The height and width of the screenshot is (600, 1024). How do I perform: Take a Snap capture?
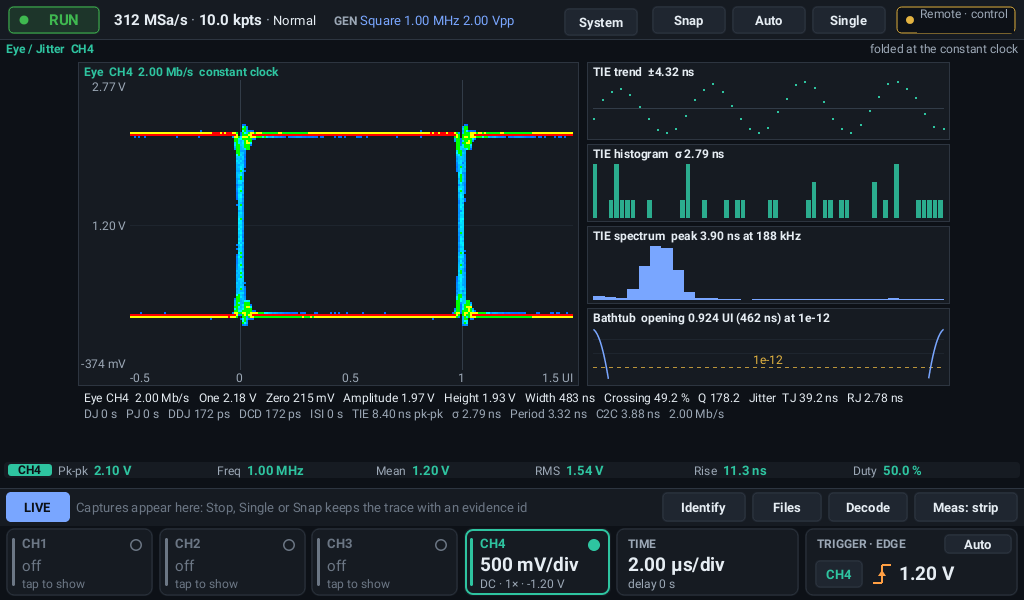pos(688,21)
